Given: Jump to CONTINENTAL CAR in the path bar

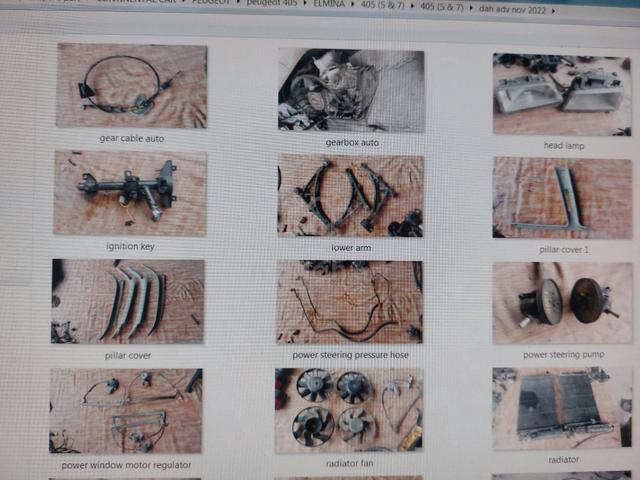Looking at the screenshot, I should pyautogui.click(x=136, y=1).
